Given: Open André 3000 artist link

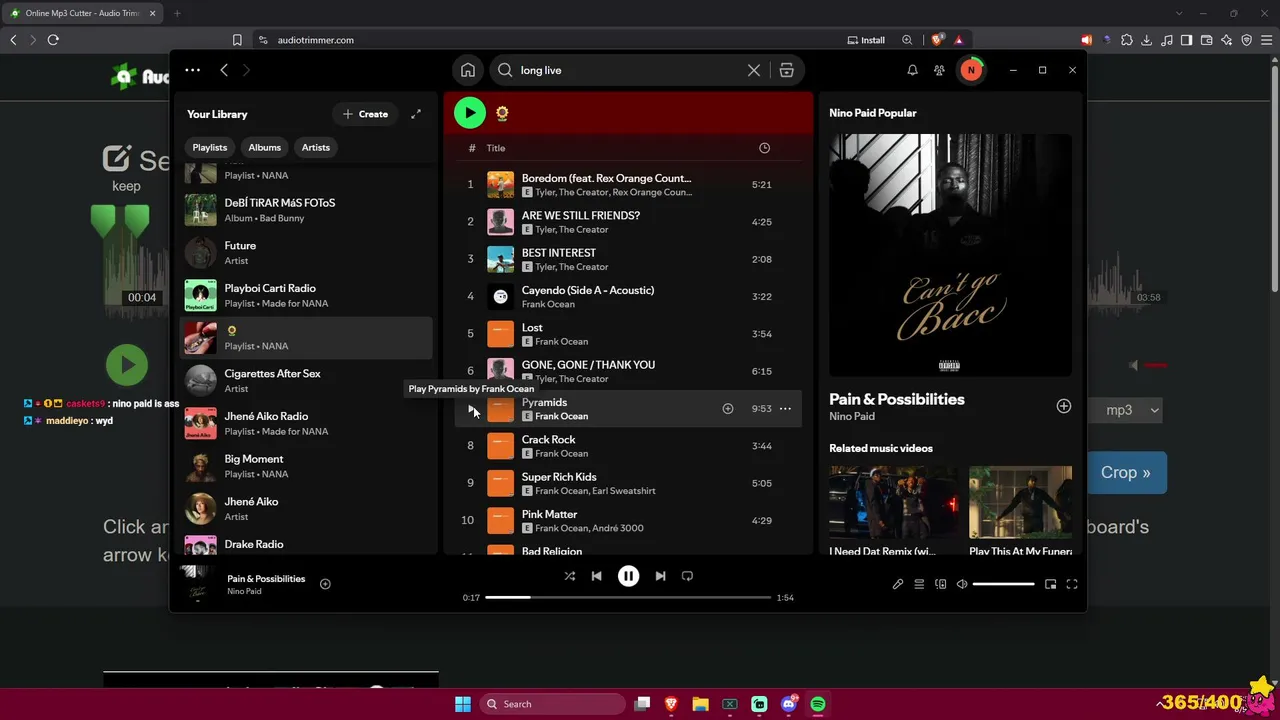Looking at the screenshot, I should coord(618,528).
